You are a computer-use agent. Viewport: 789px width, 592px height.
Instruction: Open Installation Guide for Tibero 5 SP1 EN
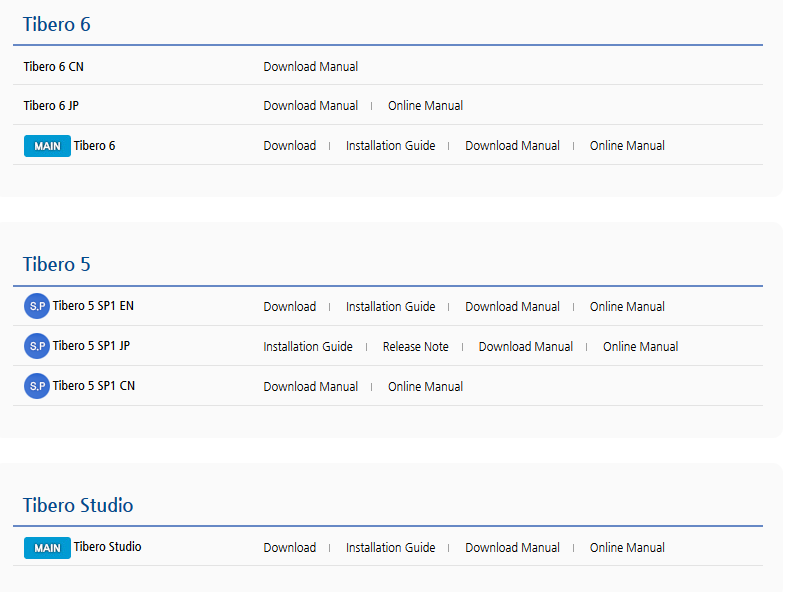(x=390, y=307)
